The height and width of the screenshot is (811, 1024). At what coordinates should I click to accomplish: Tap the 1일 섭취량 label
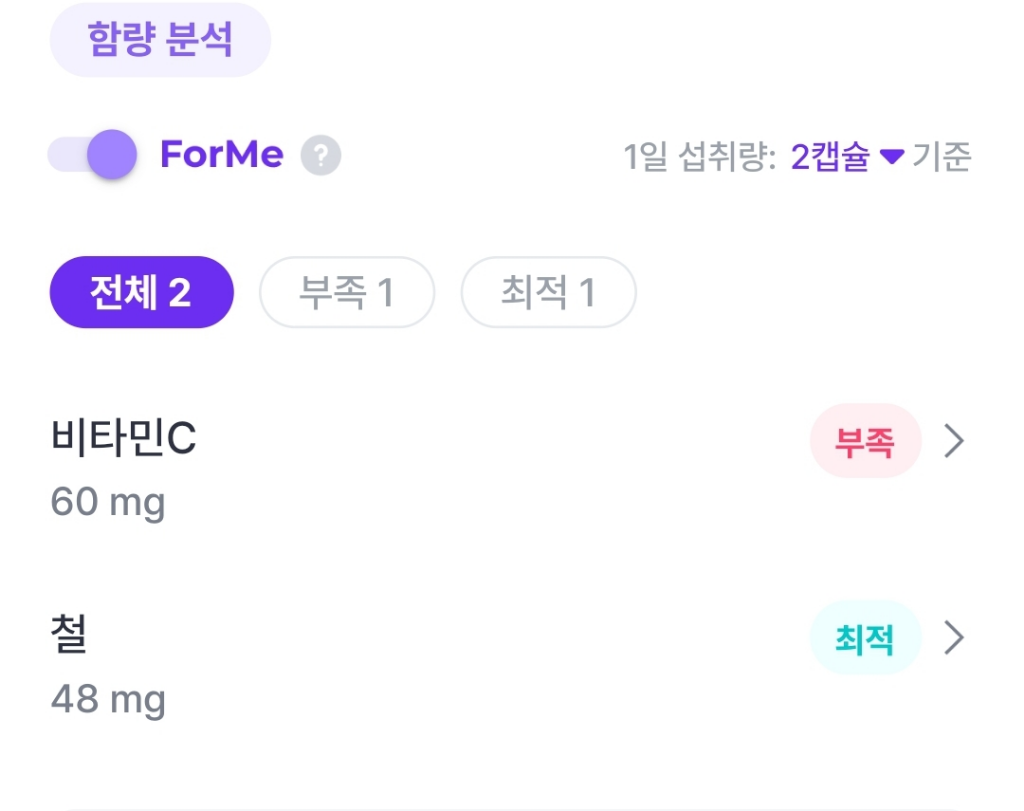700,158
